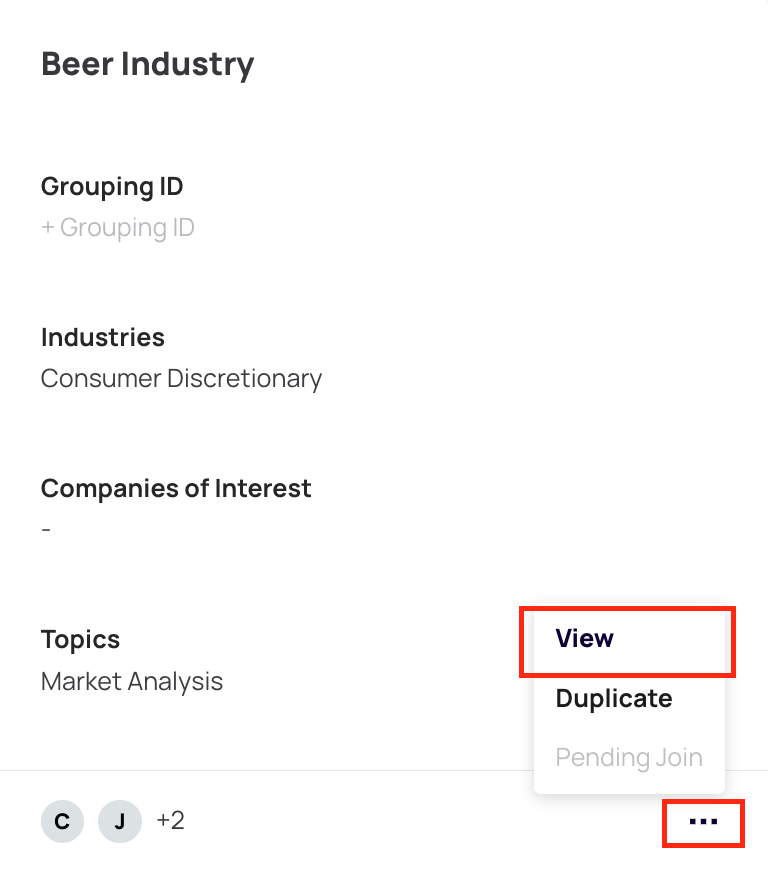Click the Companies of Interest heading
Viewport: 768px width, 892px height.
176,488
